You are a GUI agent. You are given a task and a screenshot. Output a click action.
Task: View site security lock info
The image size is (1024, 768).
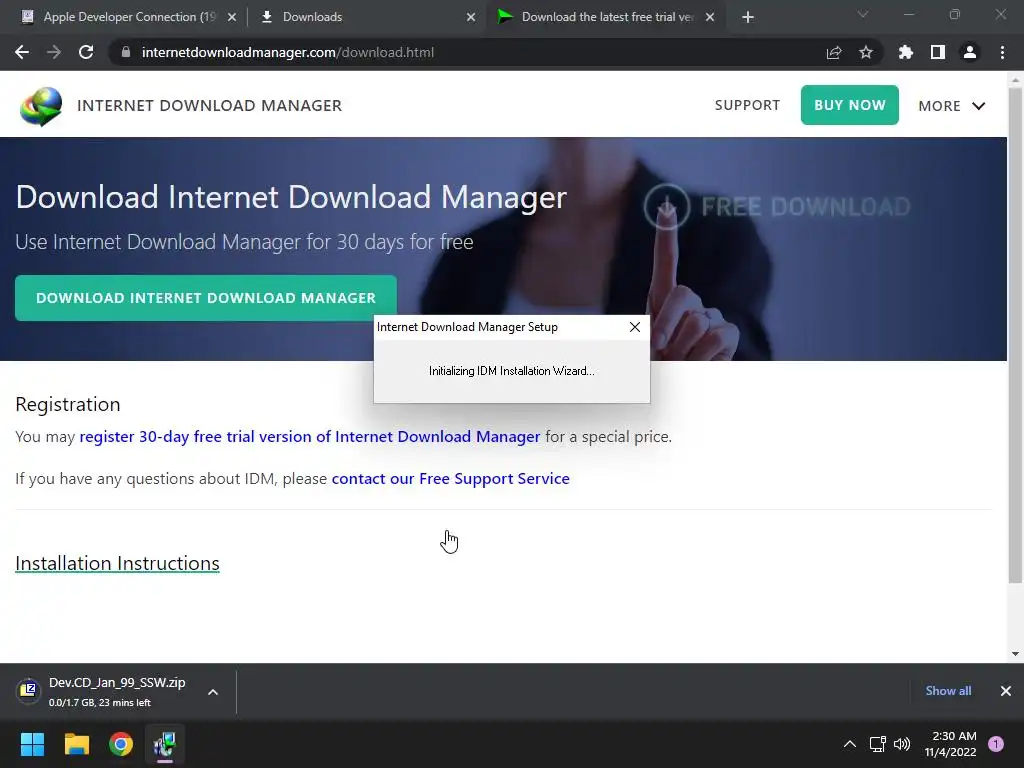coord(126,52)
